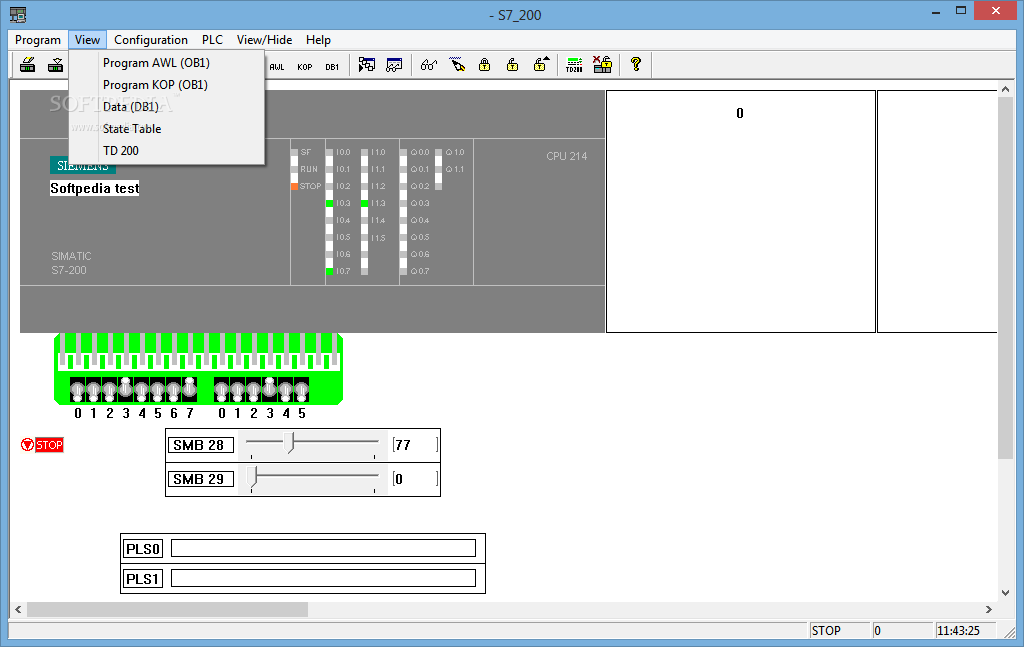
Task: Click the horizontal scrollbar thumb
Action: [167, 609]
